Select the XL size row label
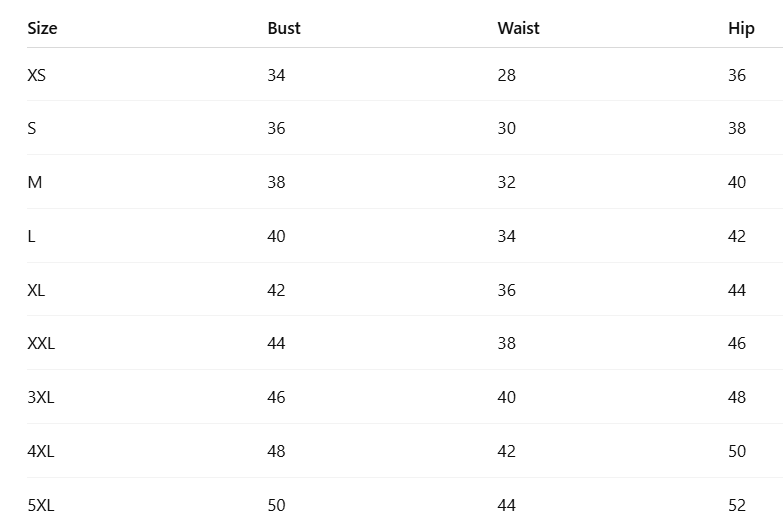This screenshot has height=526, width=783. point(36,290)
